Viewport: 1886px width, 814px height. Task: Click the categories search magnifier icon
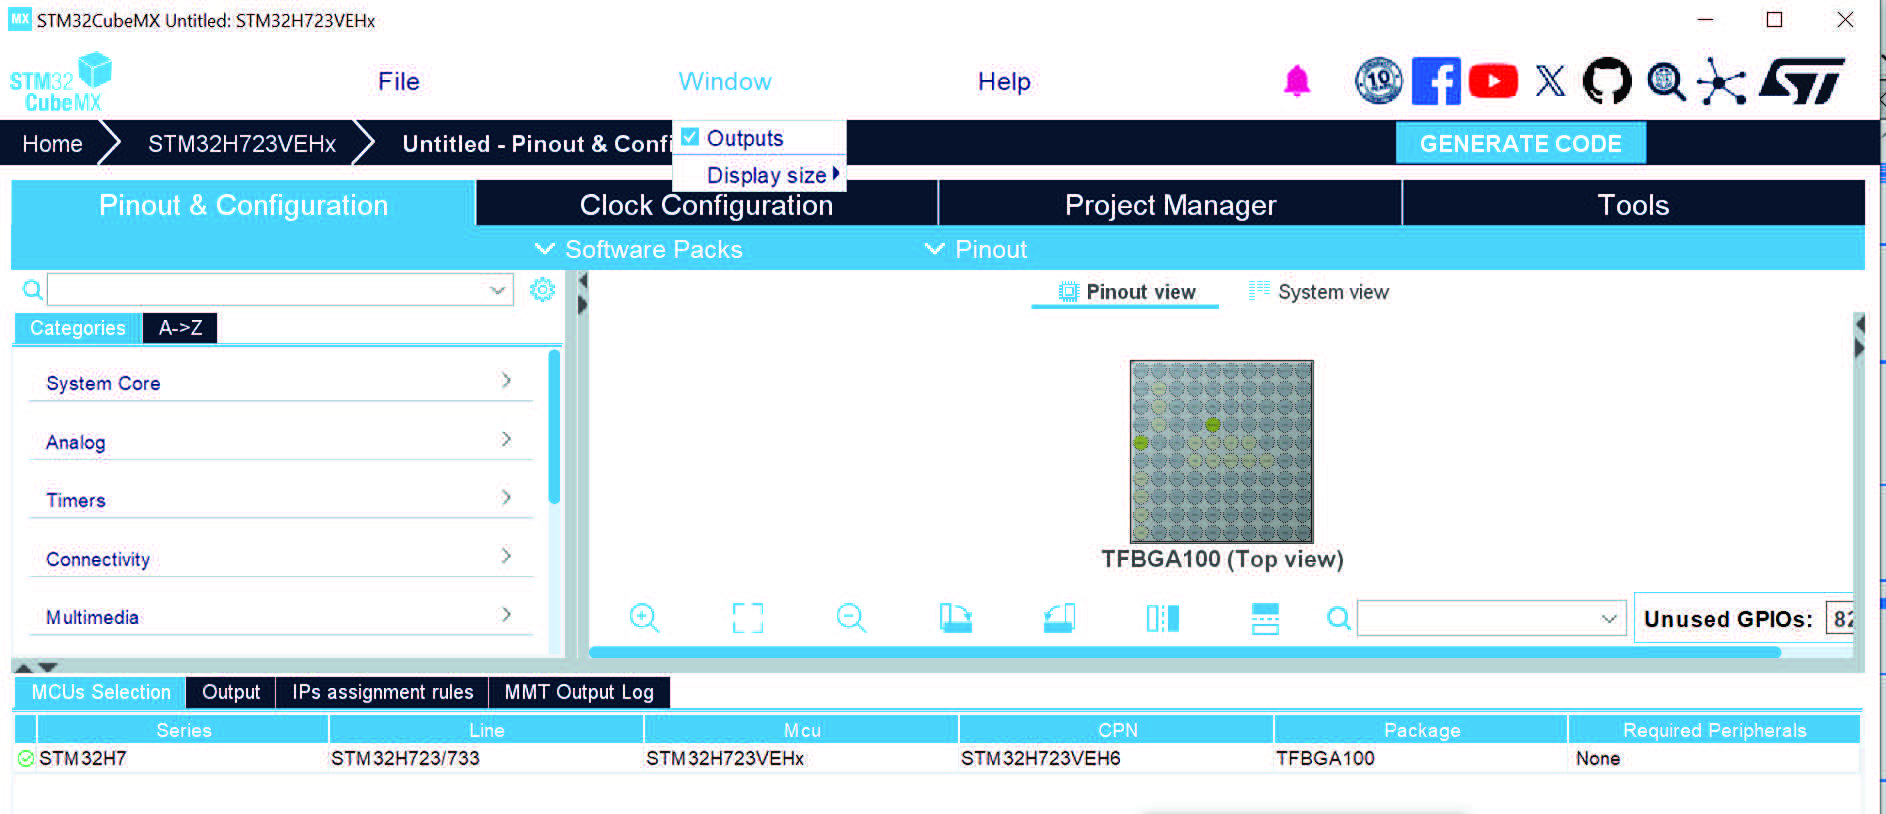(33, 290)
